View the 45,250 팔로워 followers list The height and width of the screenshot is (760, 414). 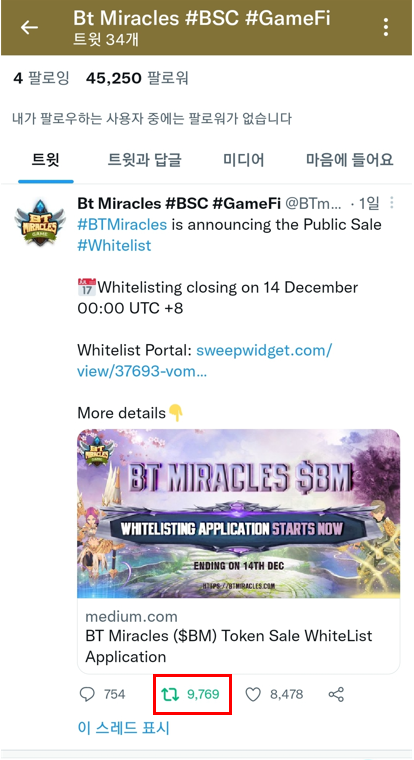pyautogui.click(x=137, y=78)
